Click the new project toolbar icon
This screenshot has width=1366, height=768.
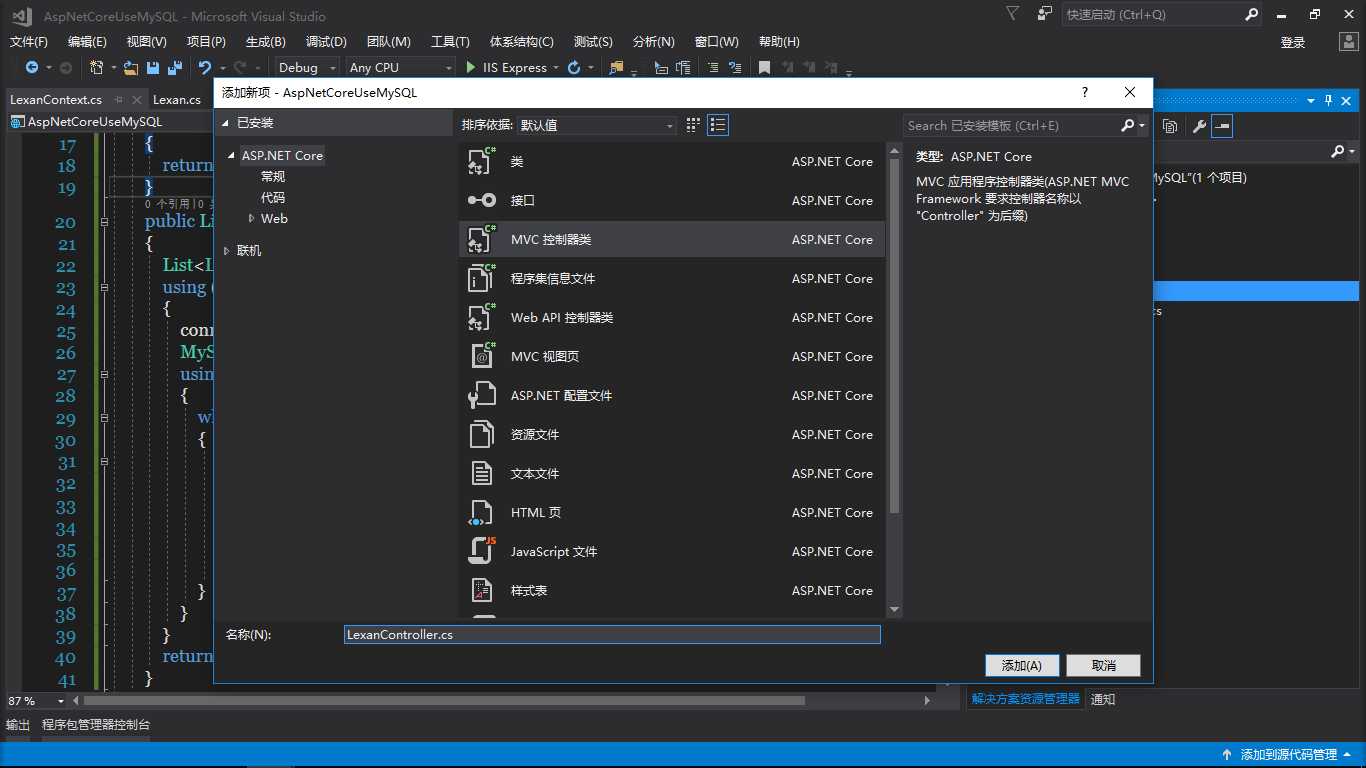pos(96,67)
